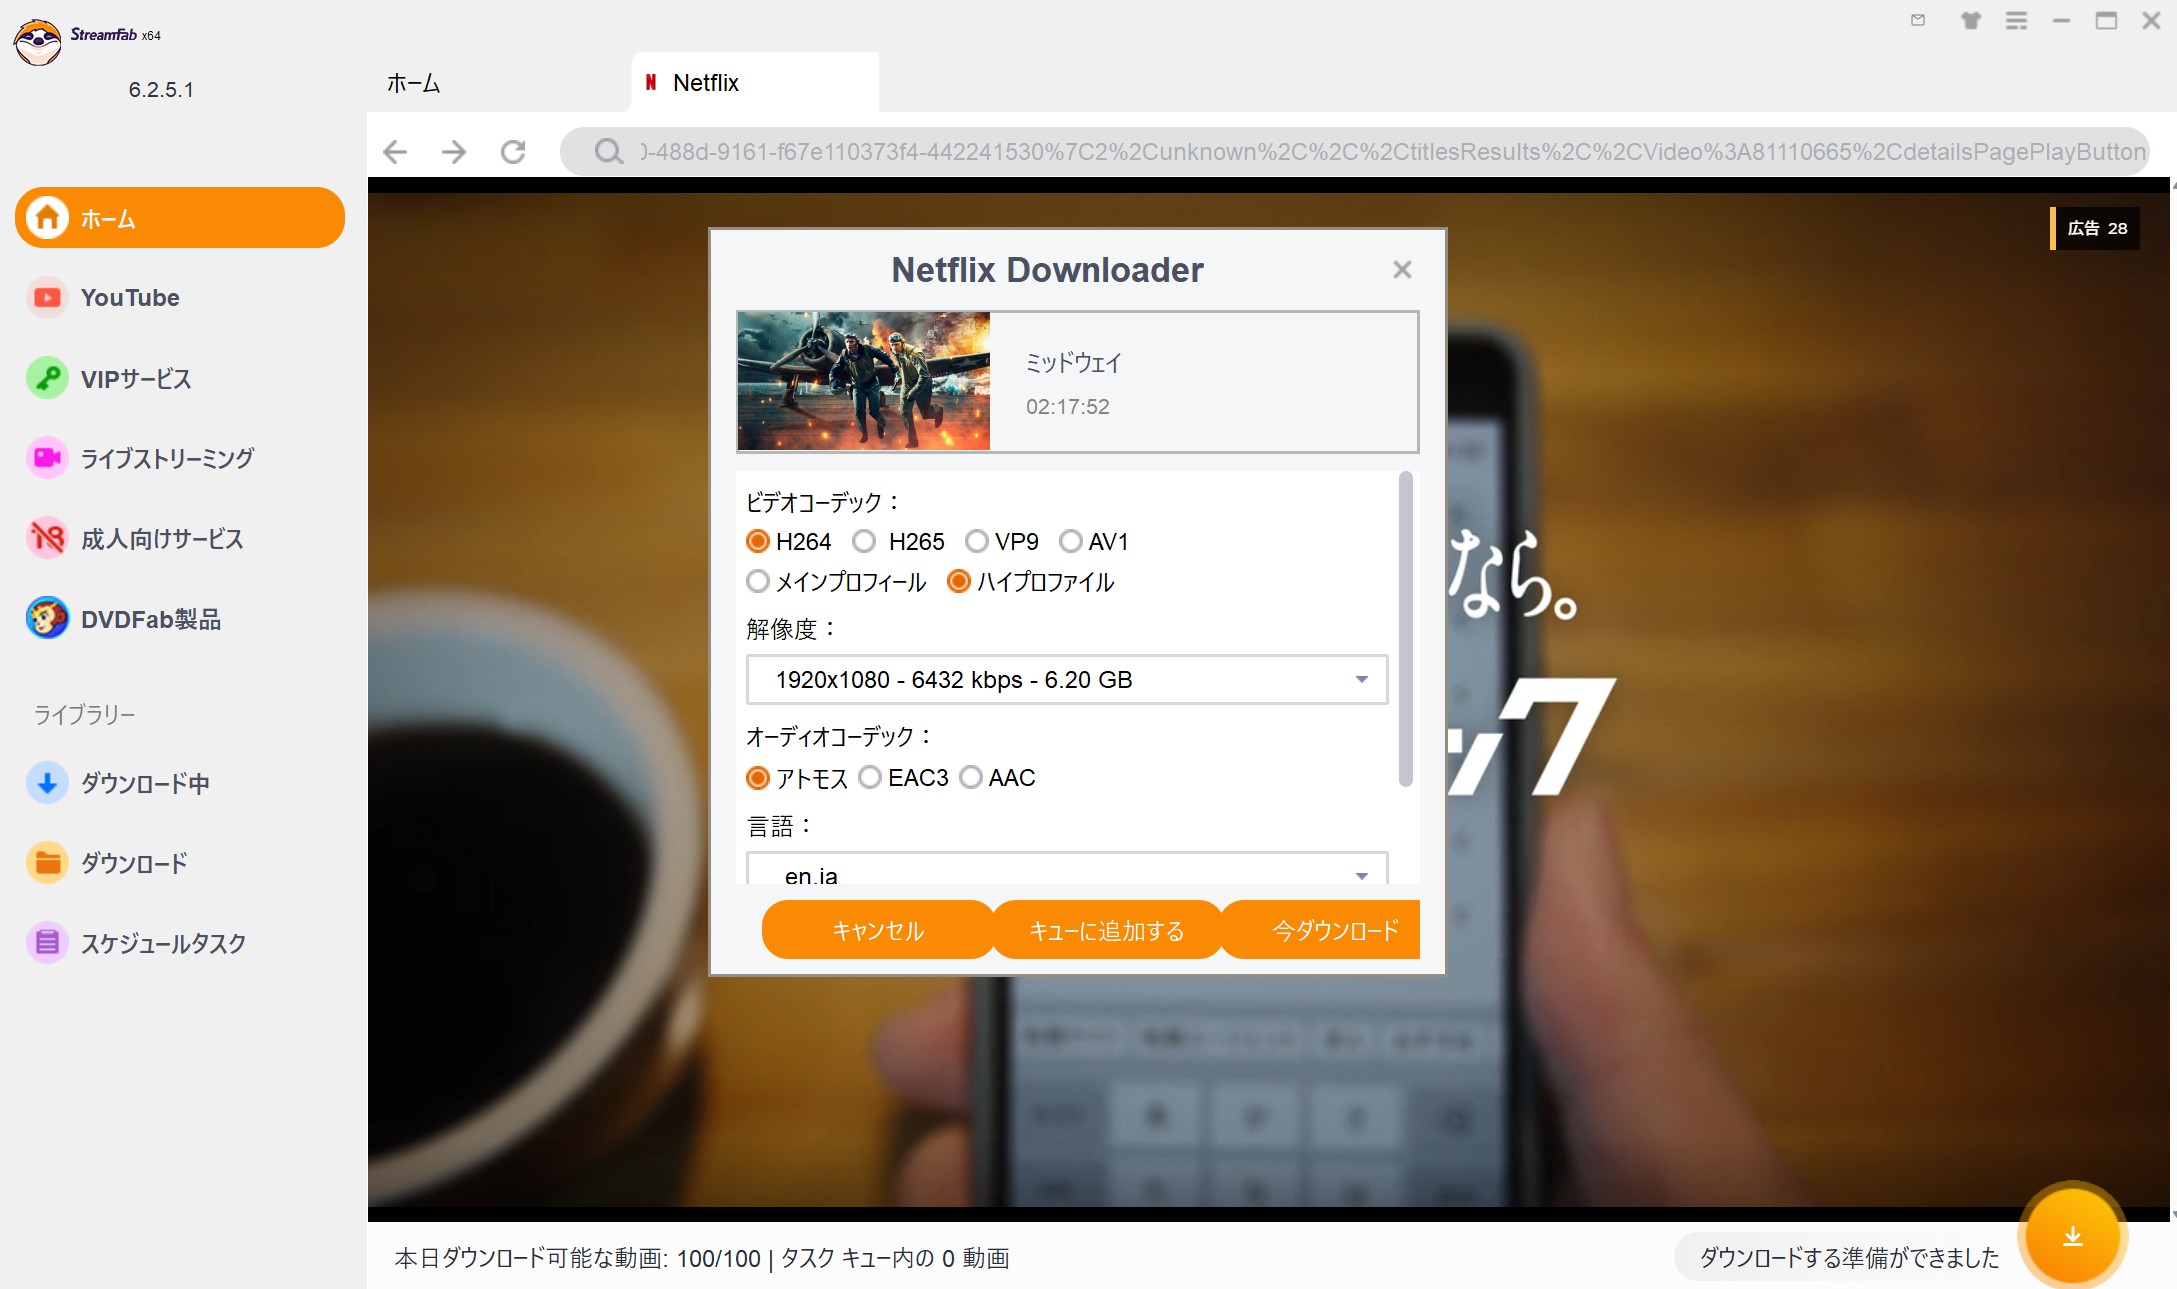Open live streaming camera icon
The height and width of the screenshot is (1289, 2177).
(47, 458)
